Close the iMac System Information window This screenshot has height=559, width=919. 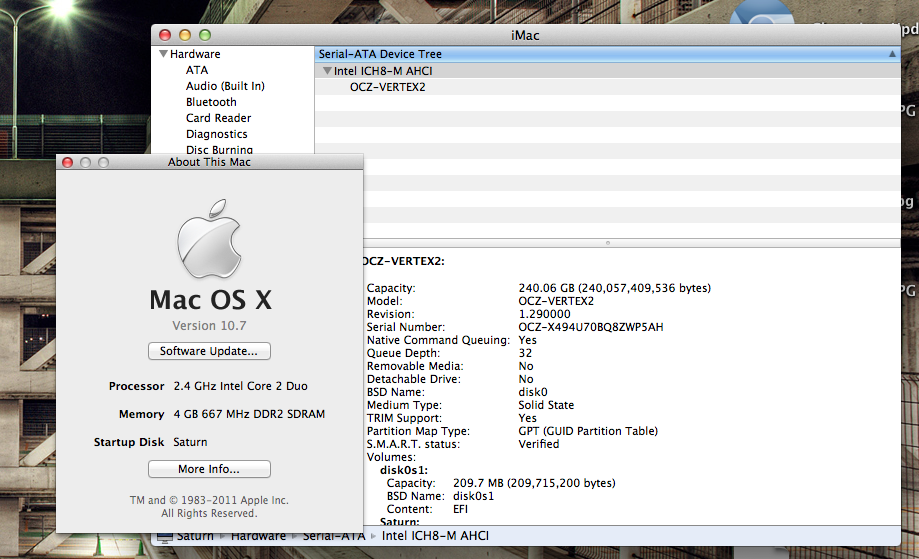[x=165, y=35]
